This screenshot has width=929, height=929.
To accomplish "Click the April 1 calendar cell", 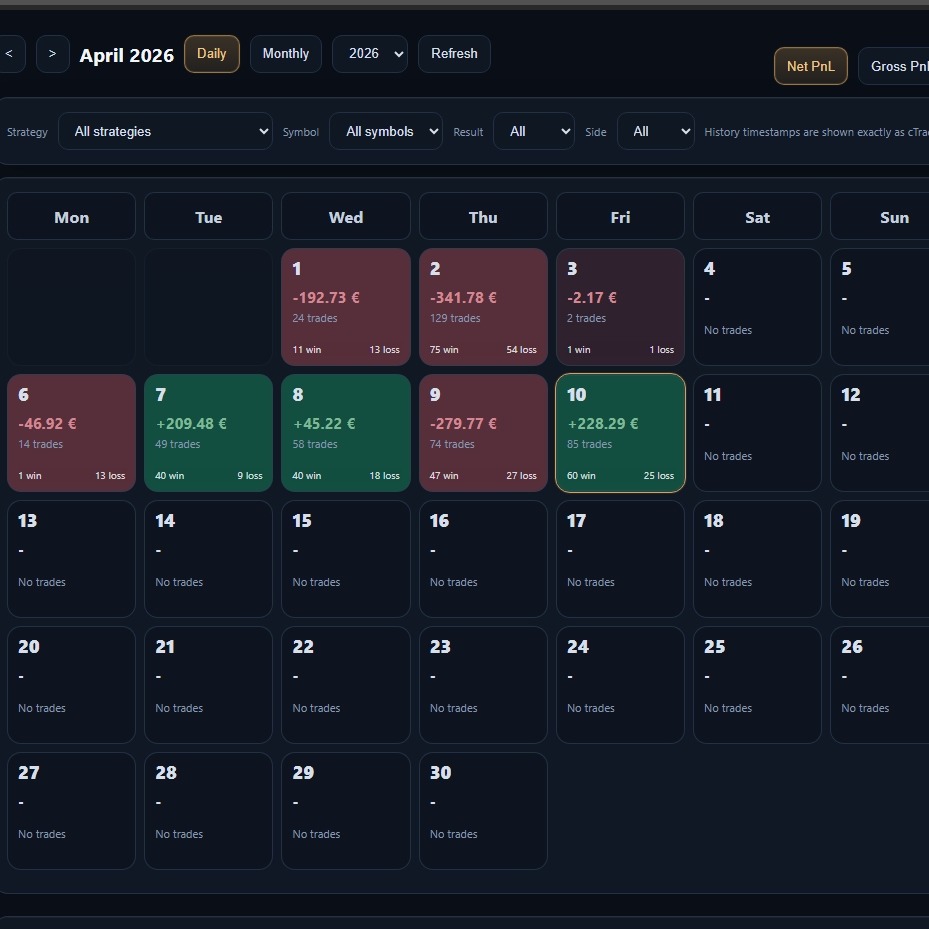I will tap(345, 307).
